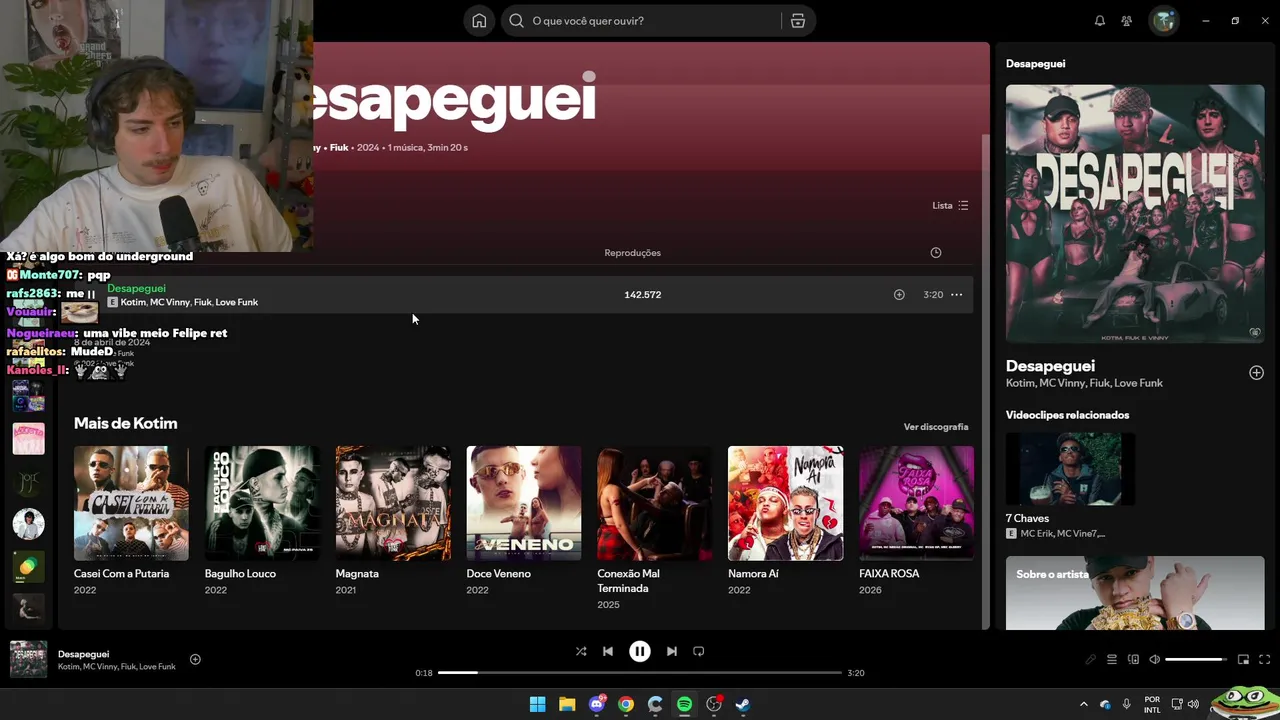This screenshot has width=1280, height=720.
Task: Open the user profile avatar menu
Action: click(1164, 21)
